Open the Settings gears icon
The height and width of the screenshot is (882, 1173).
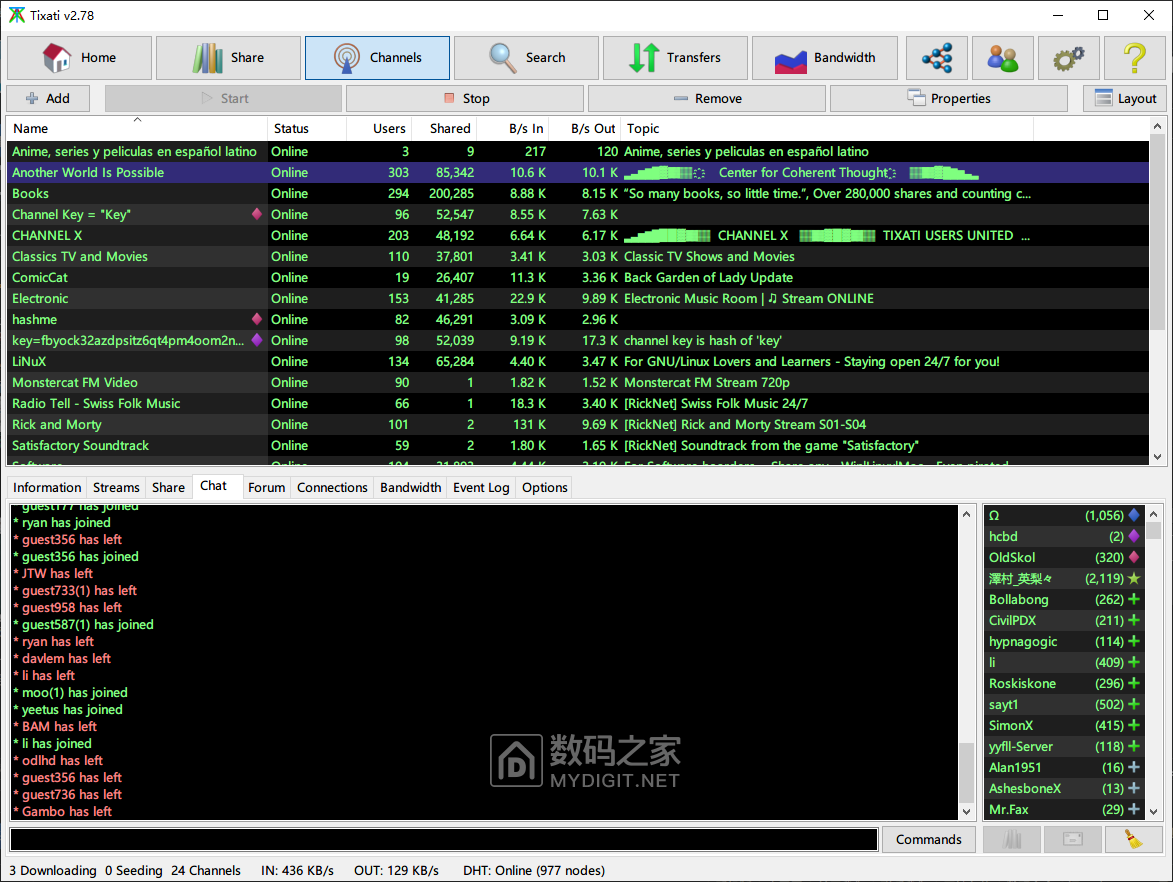pyautogui.click(x=1068, y=58)
